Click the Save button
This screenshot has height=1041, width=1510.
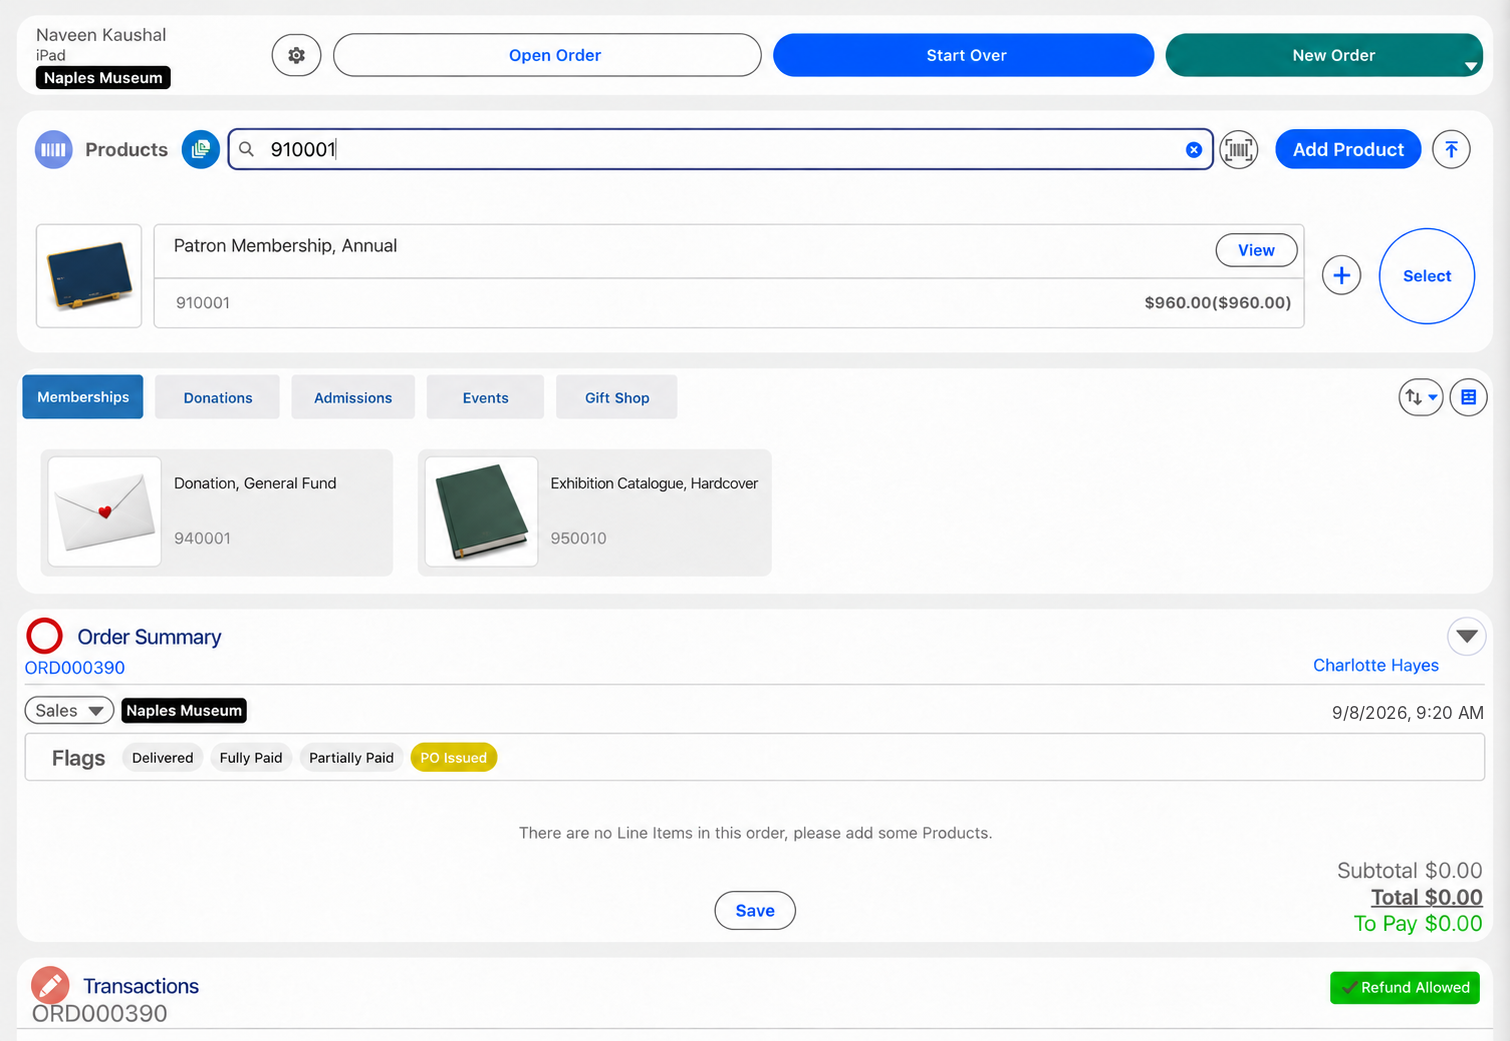point(755,911)
